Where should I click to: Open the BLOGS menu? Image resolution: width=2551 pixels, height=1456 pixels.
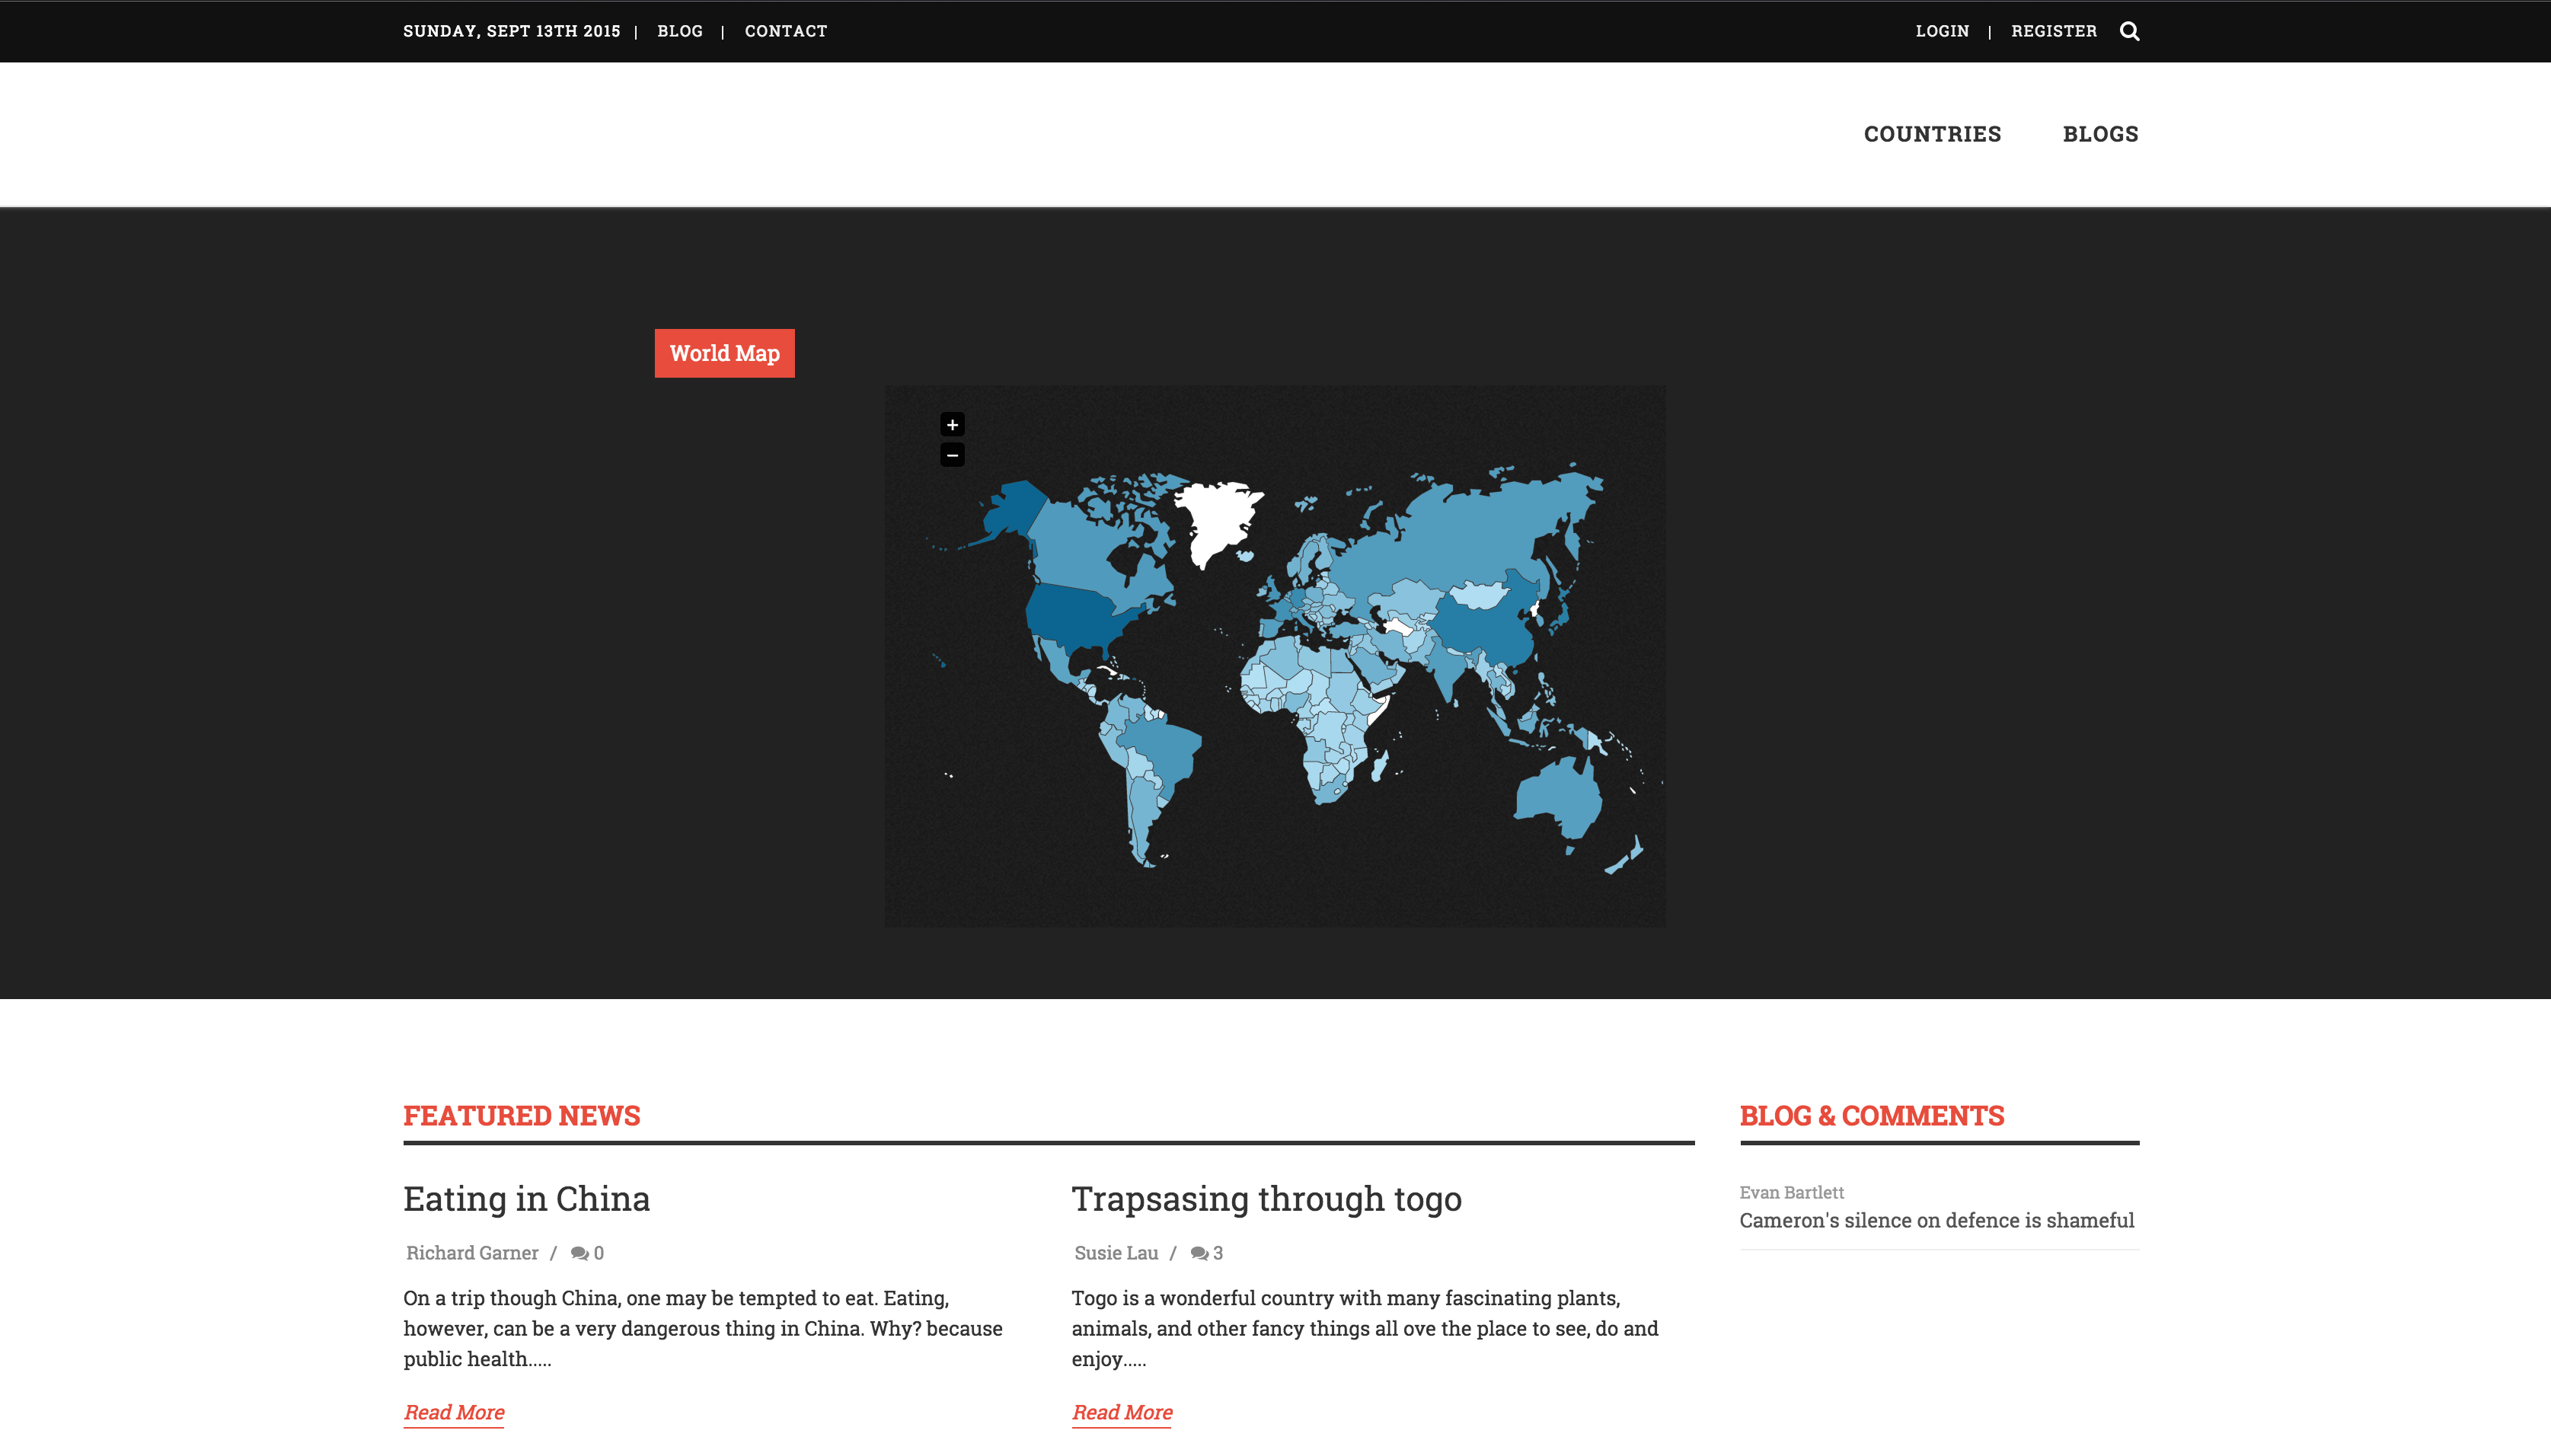tap(2100, 134)
